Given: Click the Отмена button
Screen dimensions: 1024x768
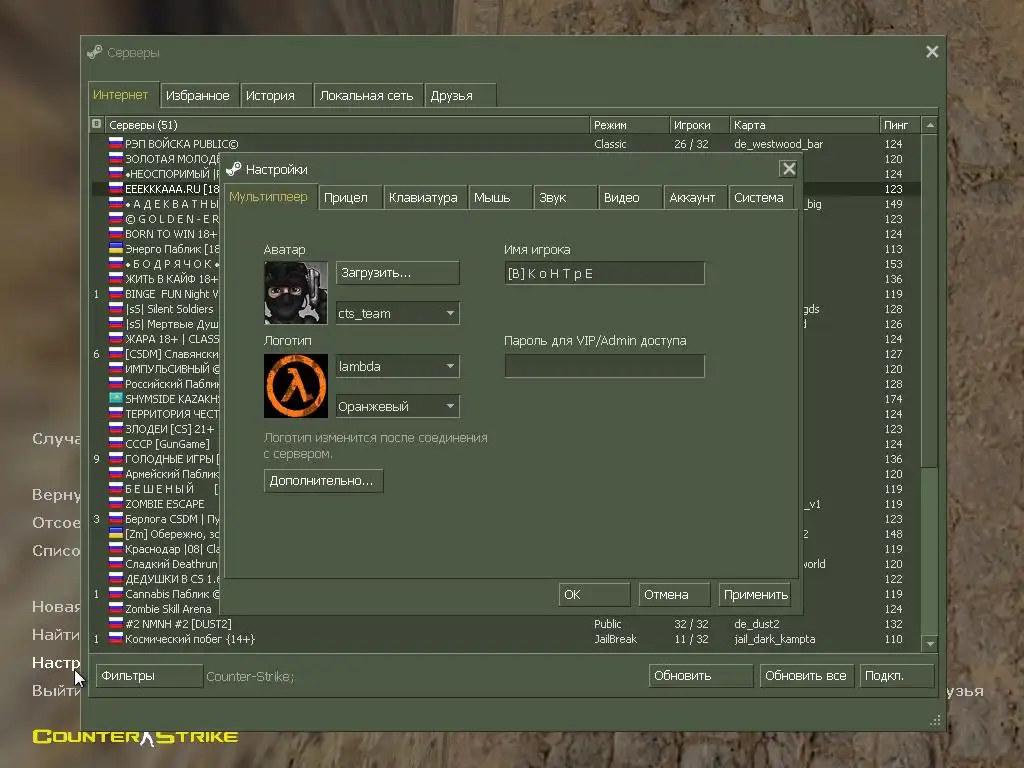Looking at the screenshot, I should [x=674, y=594].
